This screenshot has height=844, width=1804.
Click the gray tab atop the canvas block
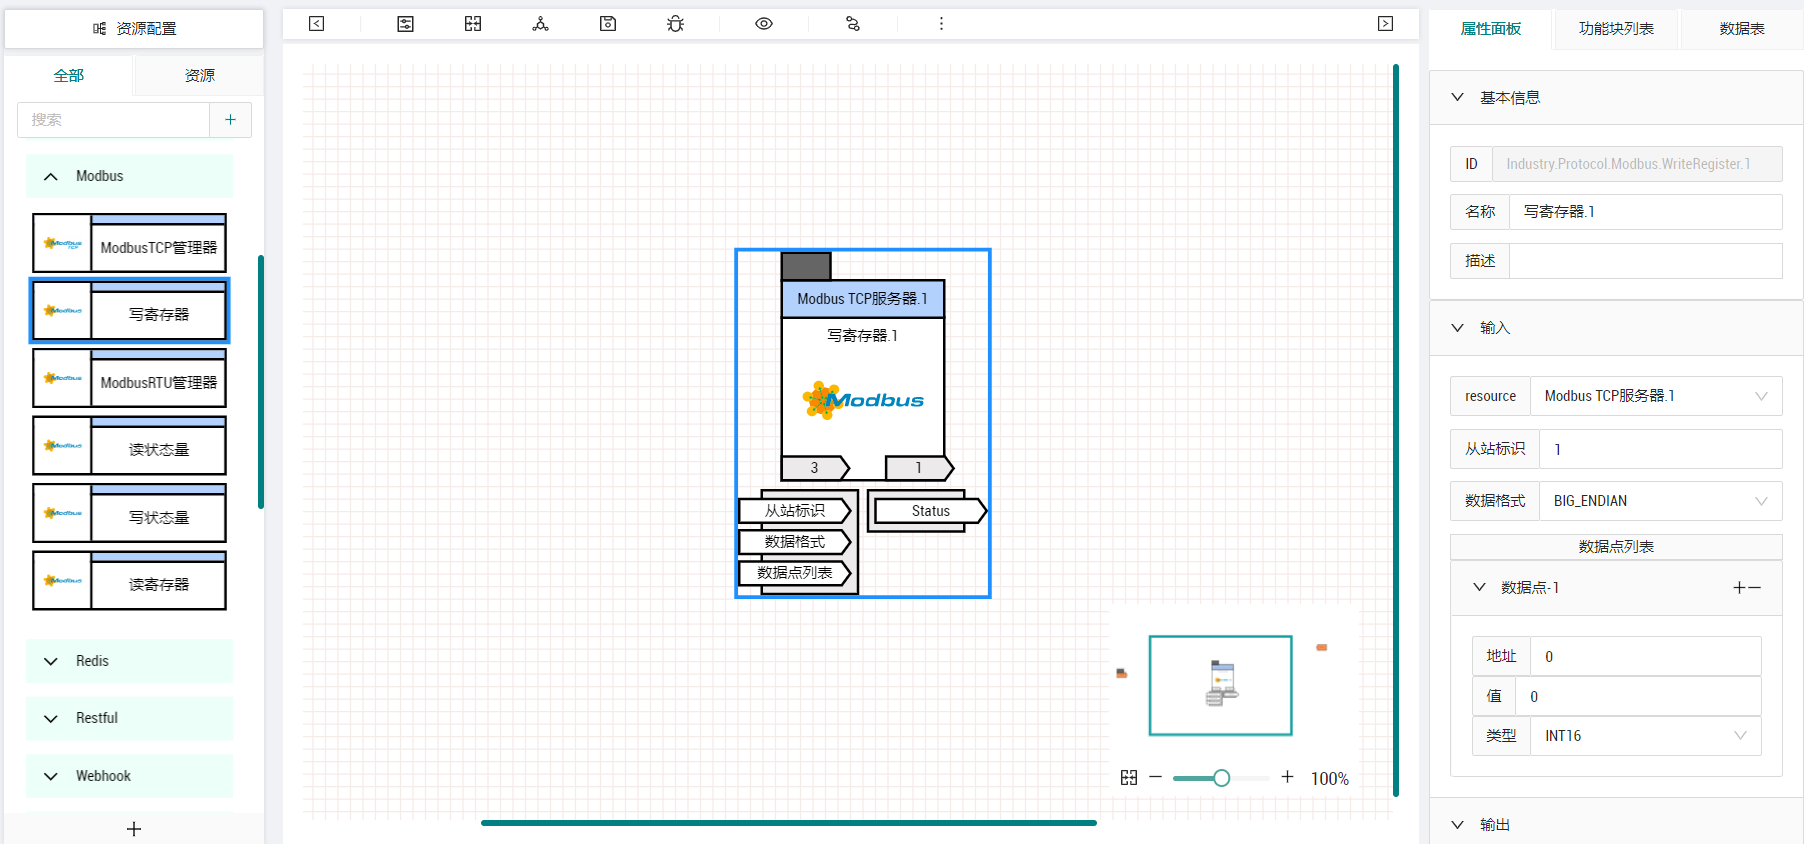pos(806,266)
